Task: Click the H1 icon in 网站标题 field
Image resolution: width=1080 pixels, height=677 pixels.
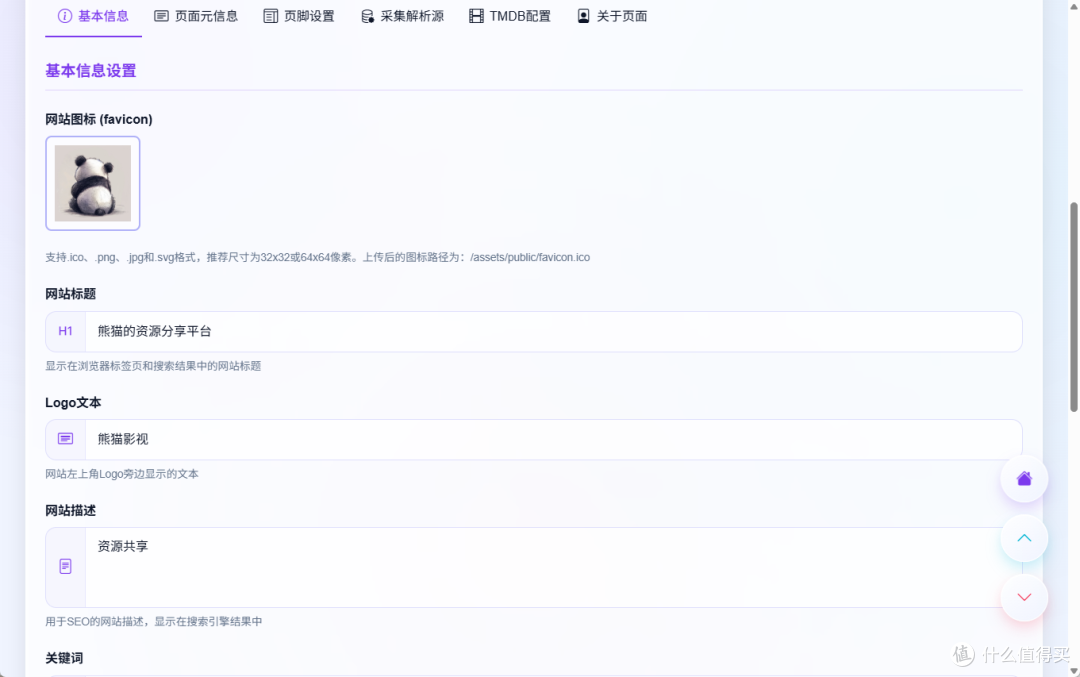Action: point(65,331)
